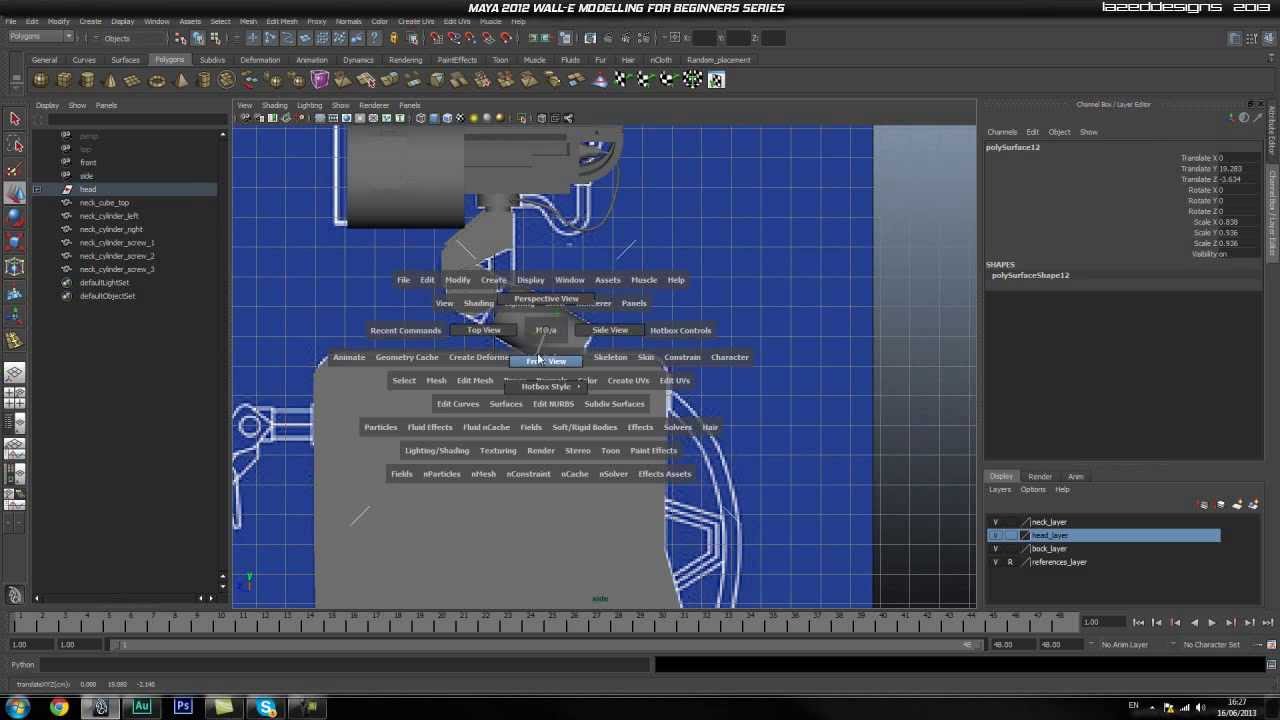
Task: Activate the Move tool in toolbox
Action: point(14,193)
